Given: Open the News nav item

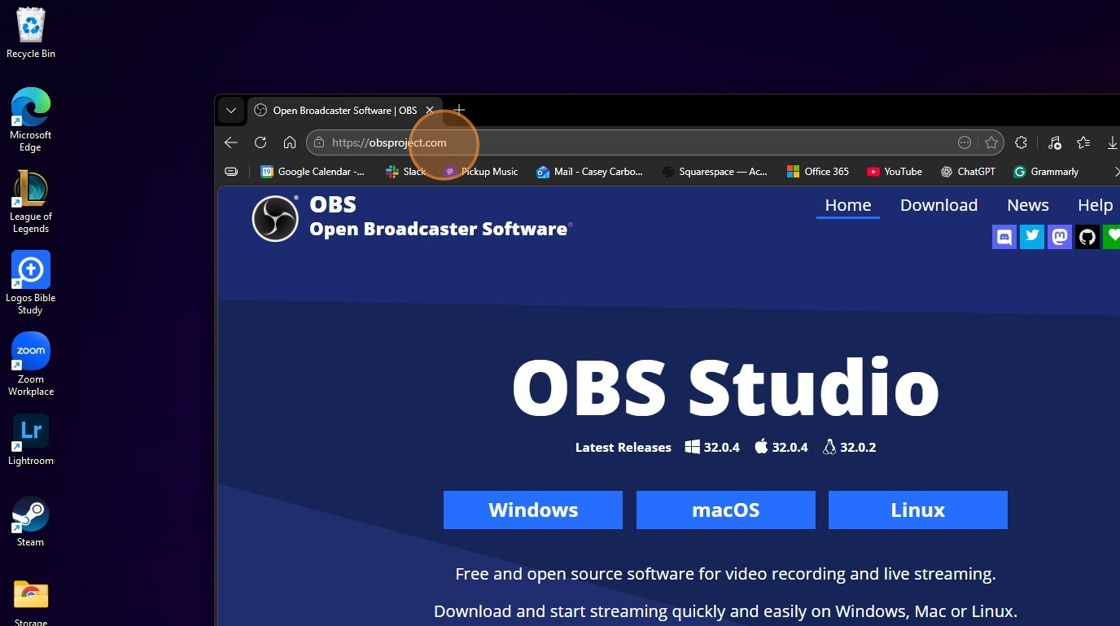Looking at the screenshot, I should [1028, 205].
